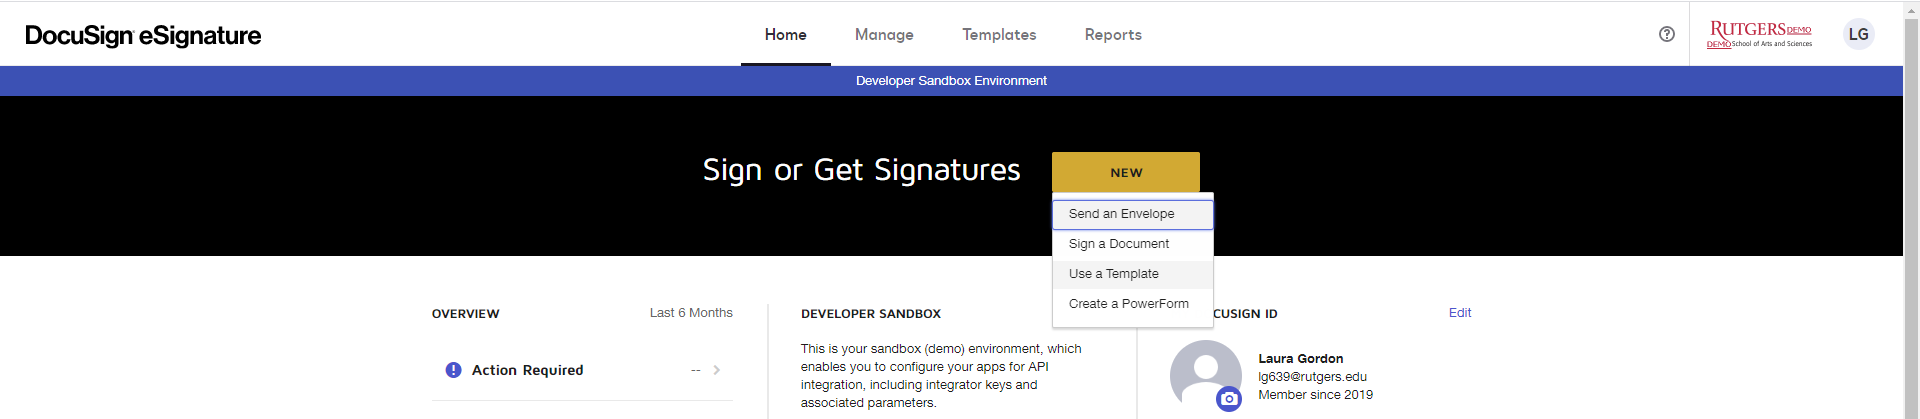Screen dimensions: 1920x419
Task: Click the Rutgers Demo logo
Action: 1759,34
